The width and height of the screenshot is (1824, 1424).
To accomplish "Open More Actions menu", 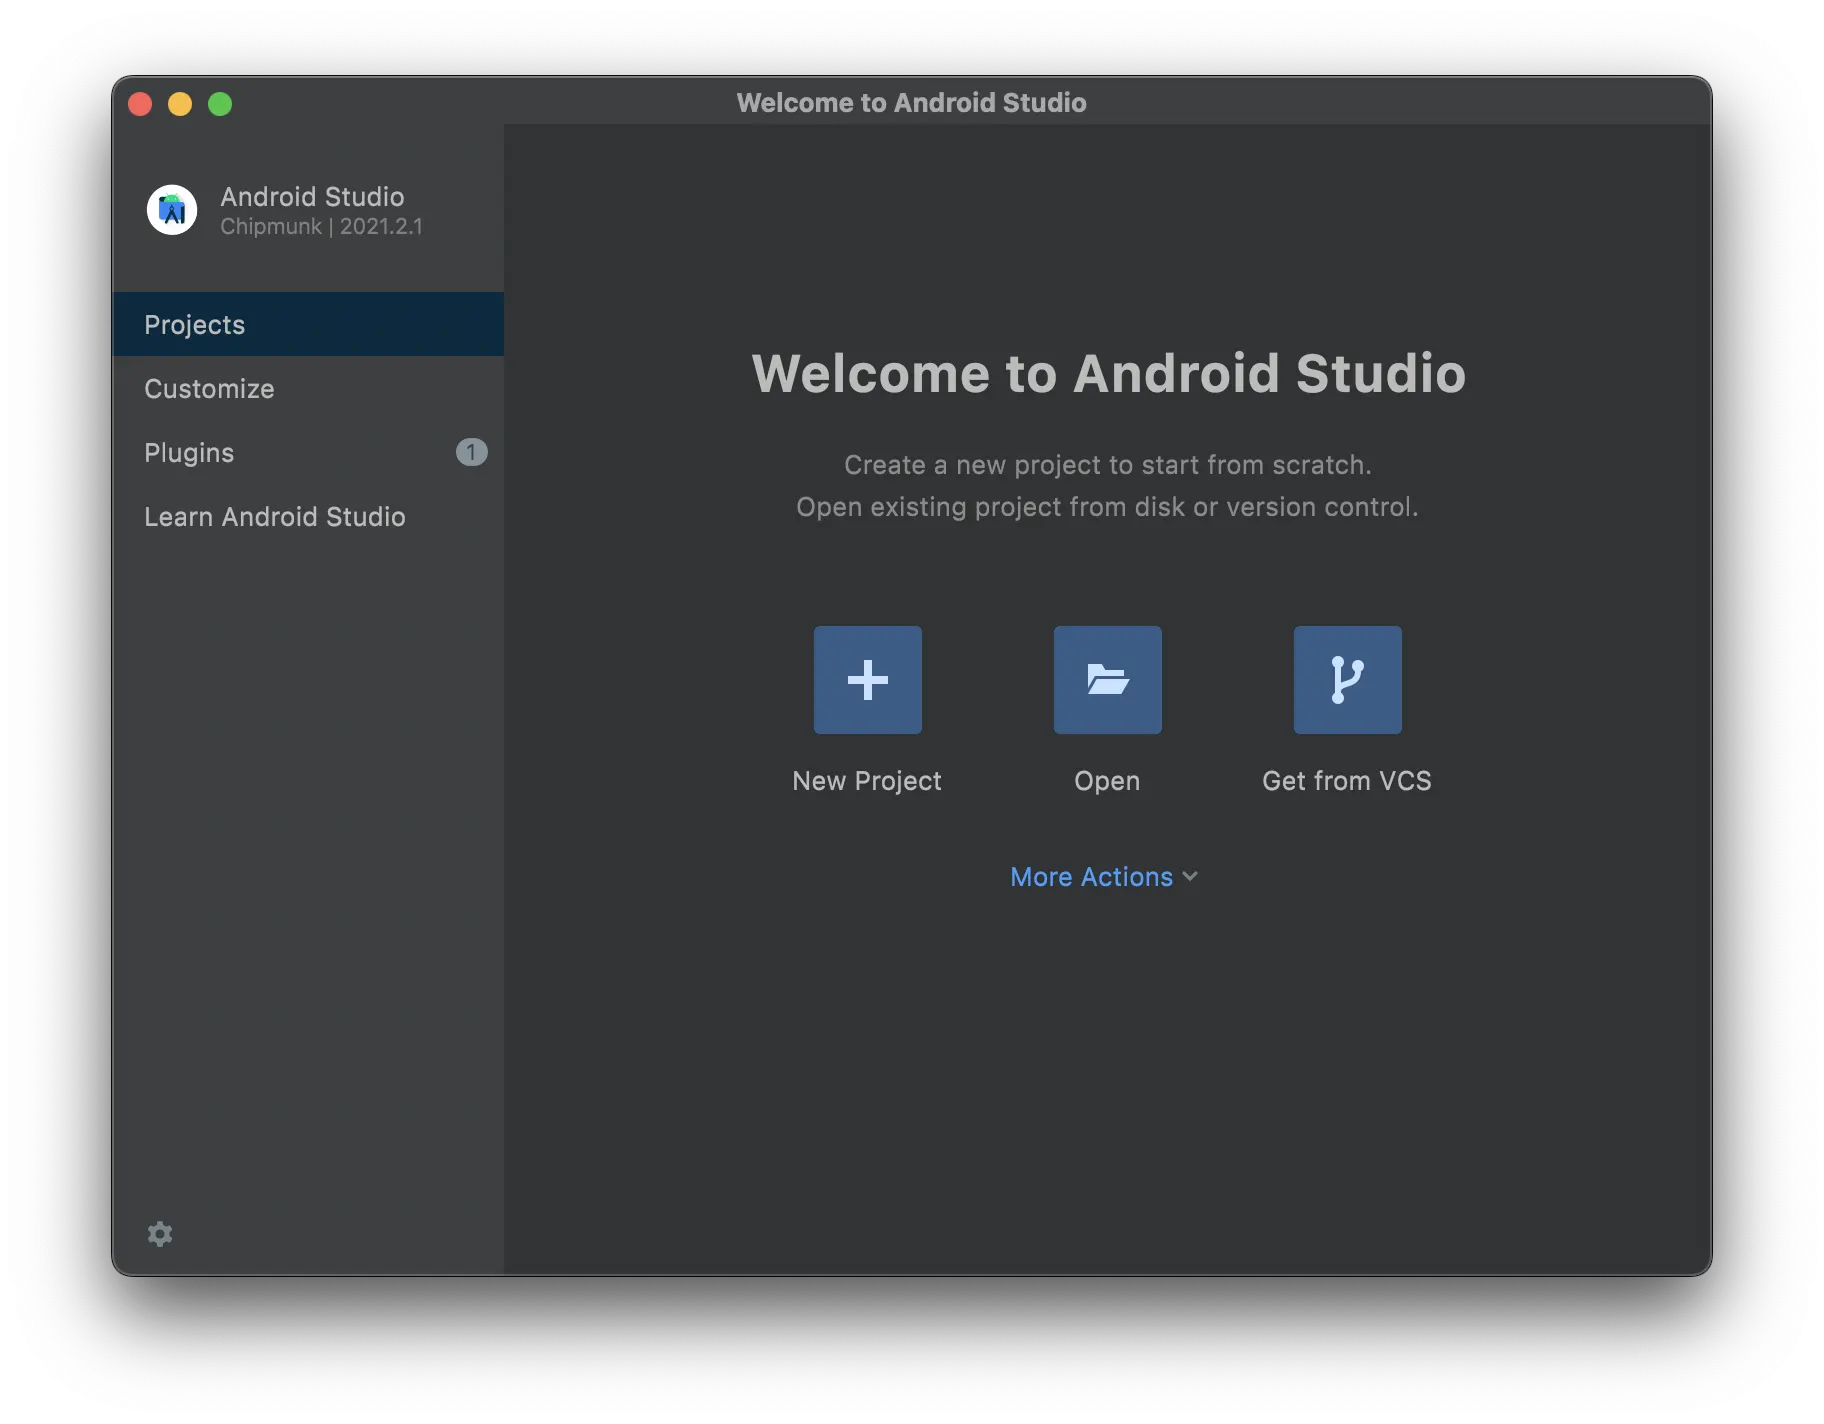I will click(1091, 876).
